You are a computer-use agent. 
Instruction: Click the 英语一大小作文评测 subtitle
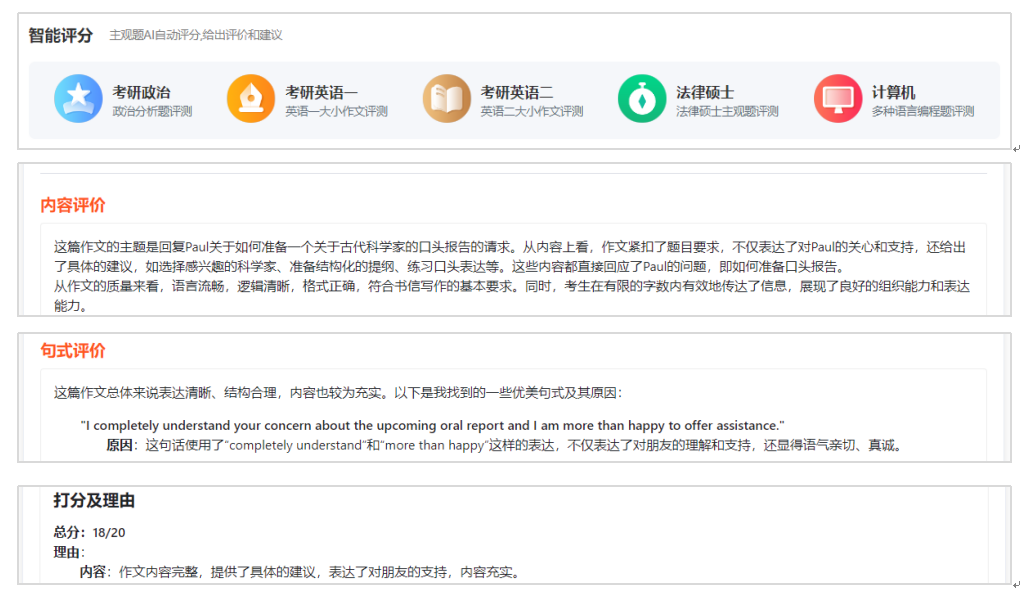click(336, 112)
